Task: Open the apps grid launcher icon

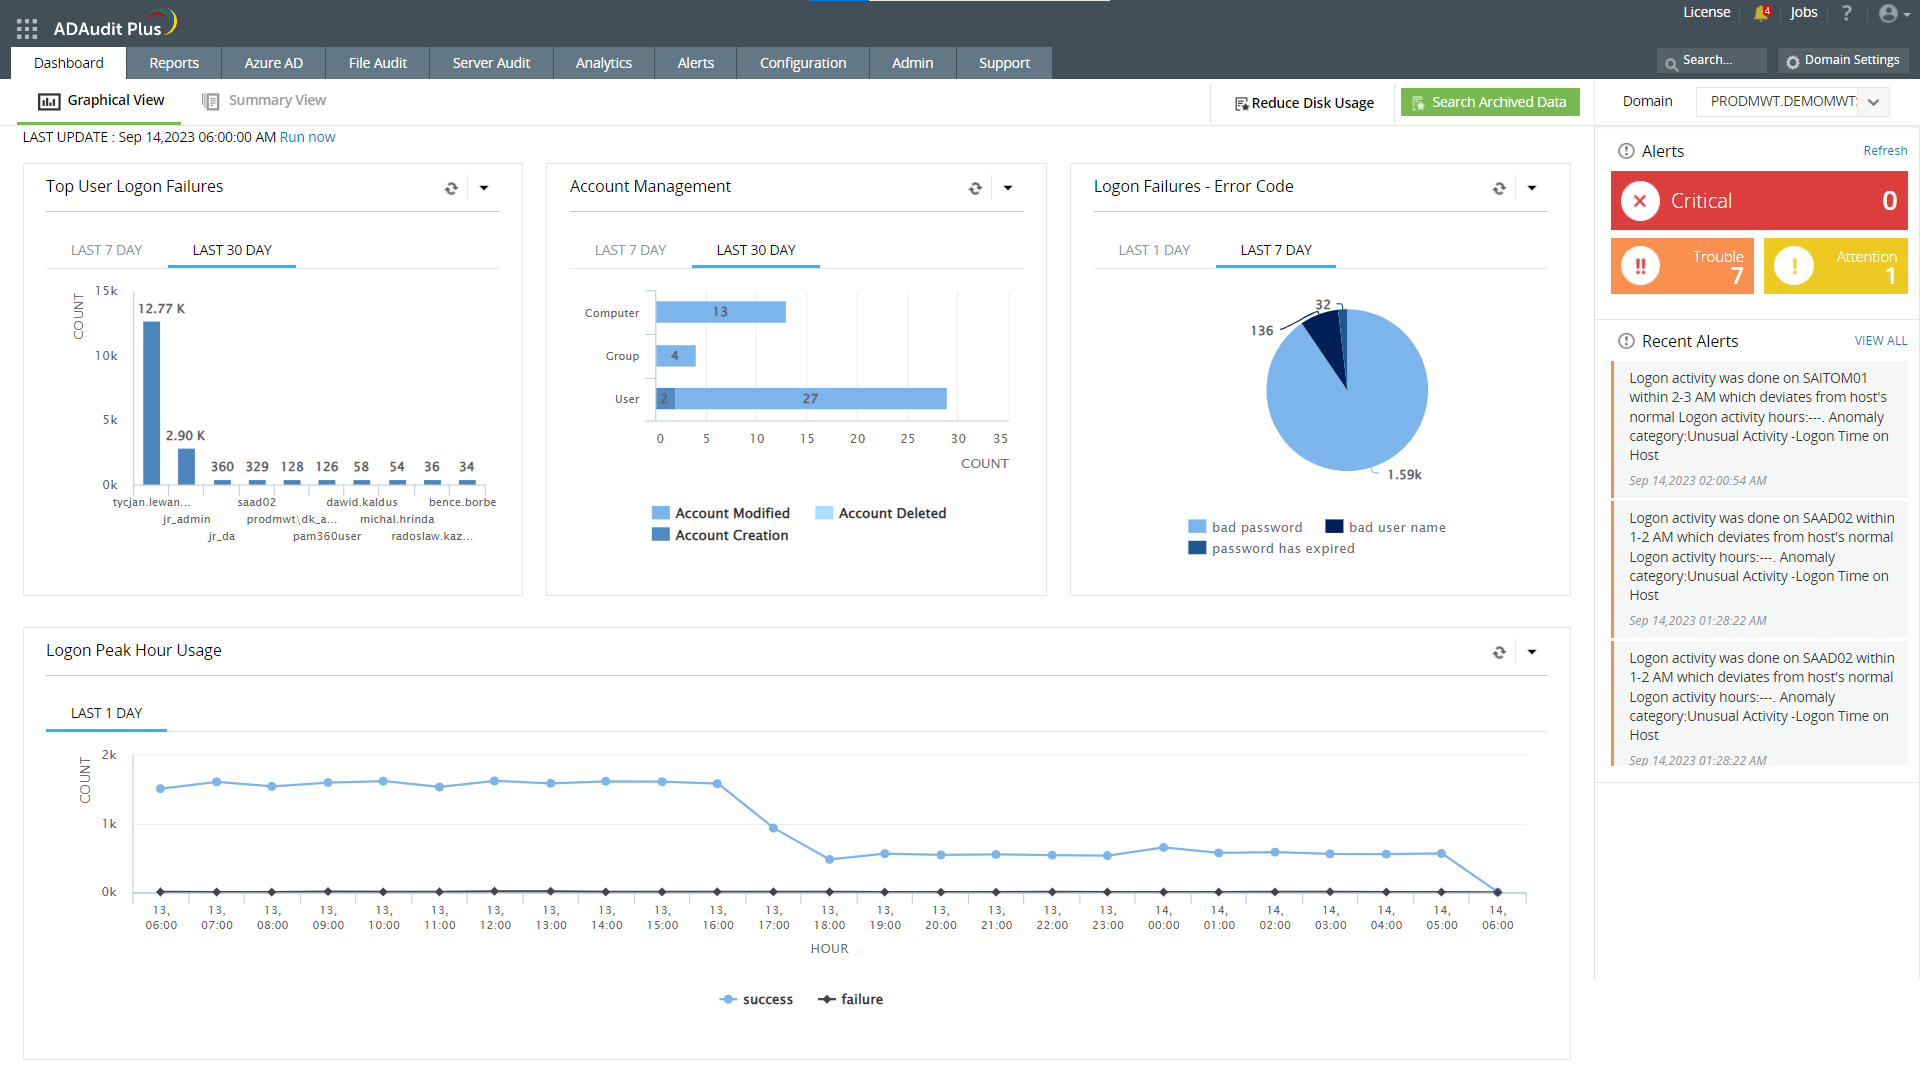Action: tap(27, 29)
